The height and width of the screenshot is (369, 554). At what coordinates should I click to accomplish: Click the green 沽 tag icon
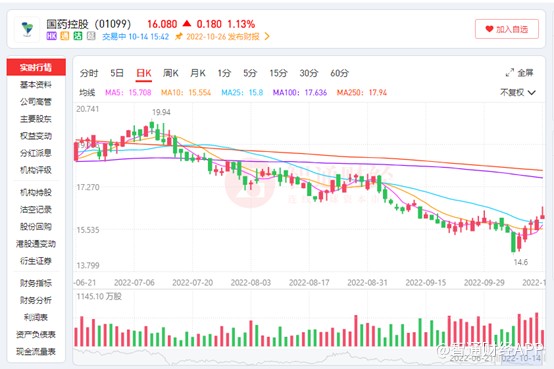point(78,36)
